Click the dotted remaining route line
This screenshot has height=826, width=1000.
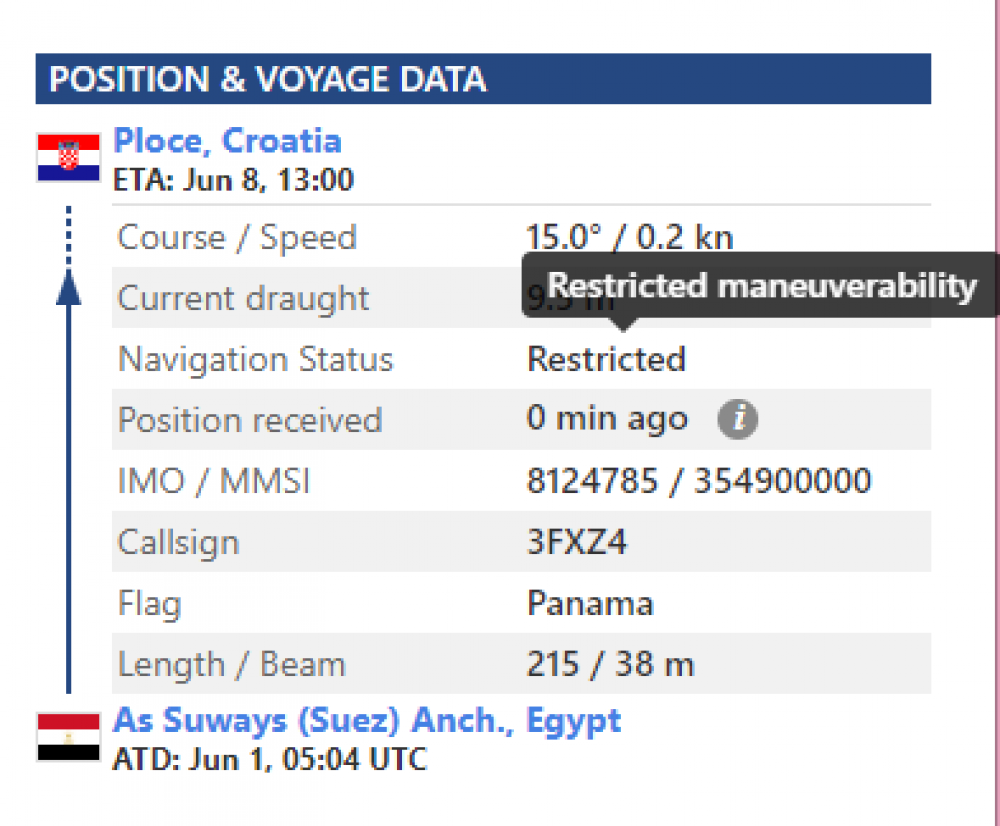click(68, 236)
